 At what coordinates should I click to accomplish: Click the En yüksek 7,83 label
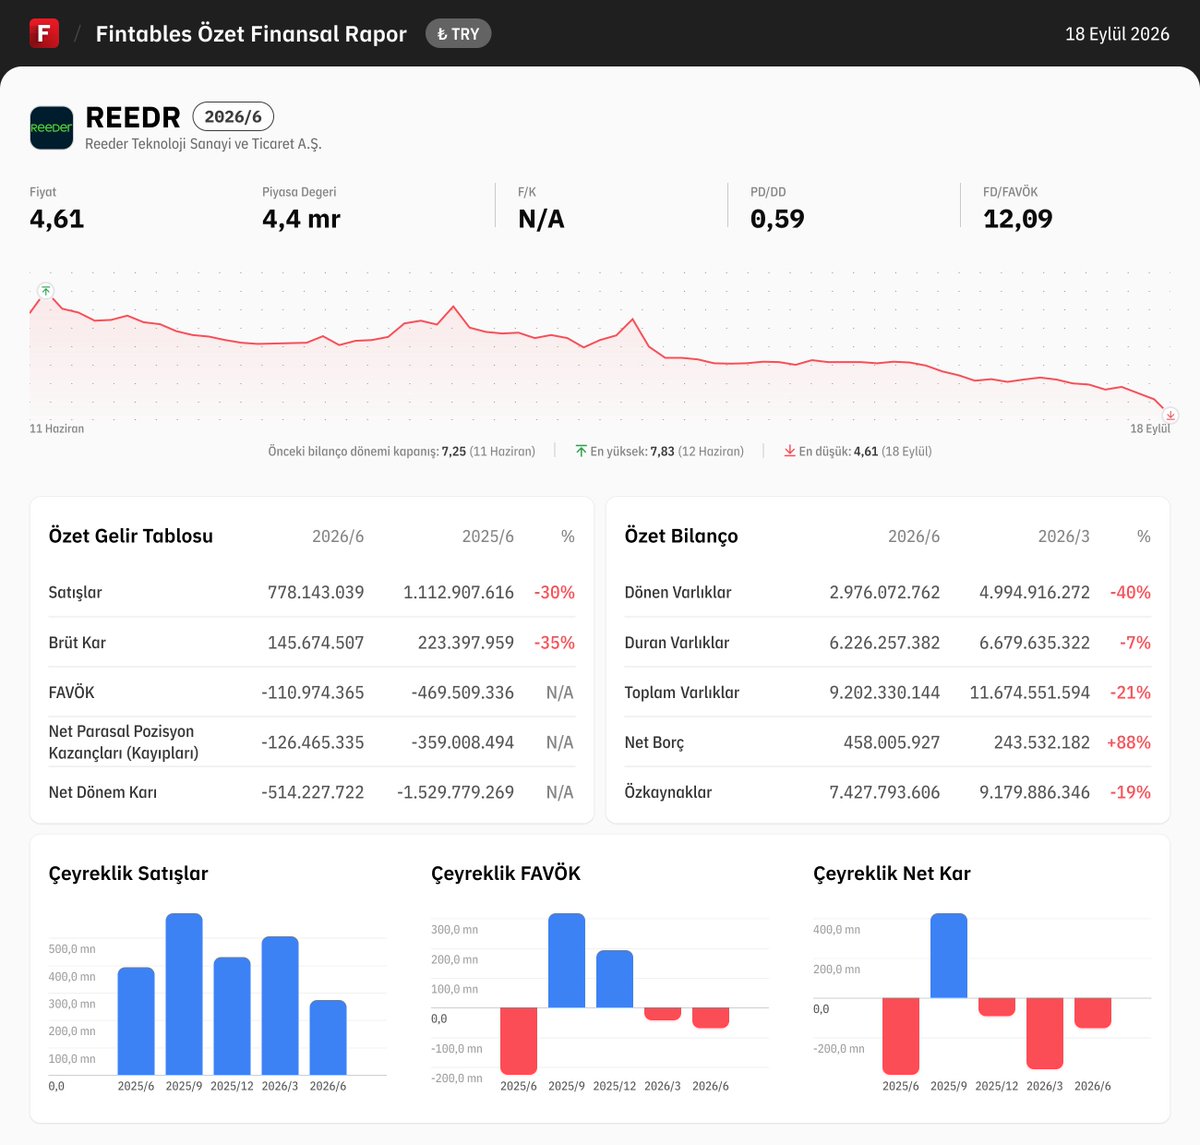click(x=667, y=451)
